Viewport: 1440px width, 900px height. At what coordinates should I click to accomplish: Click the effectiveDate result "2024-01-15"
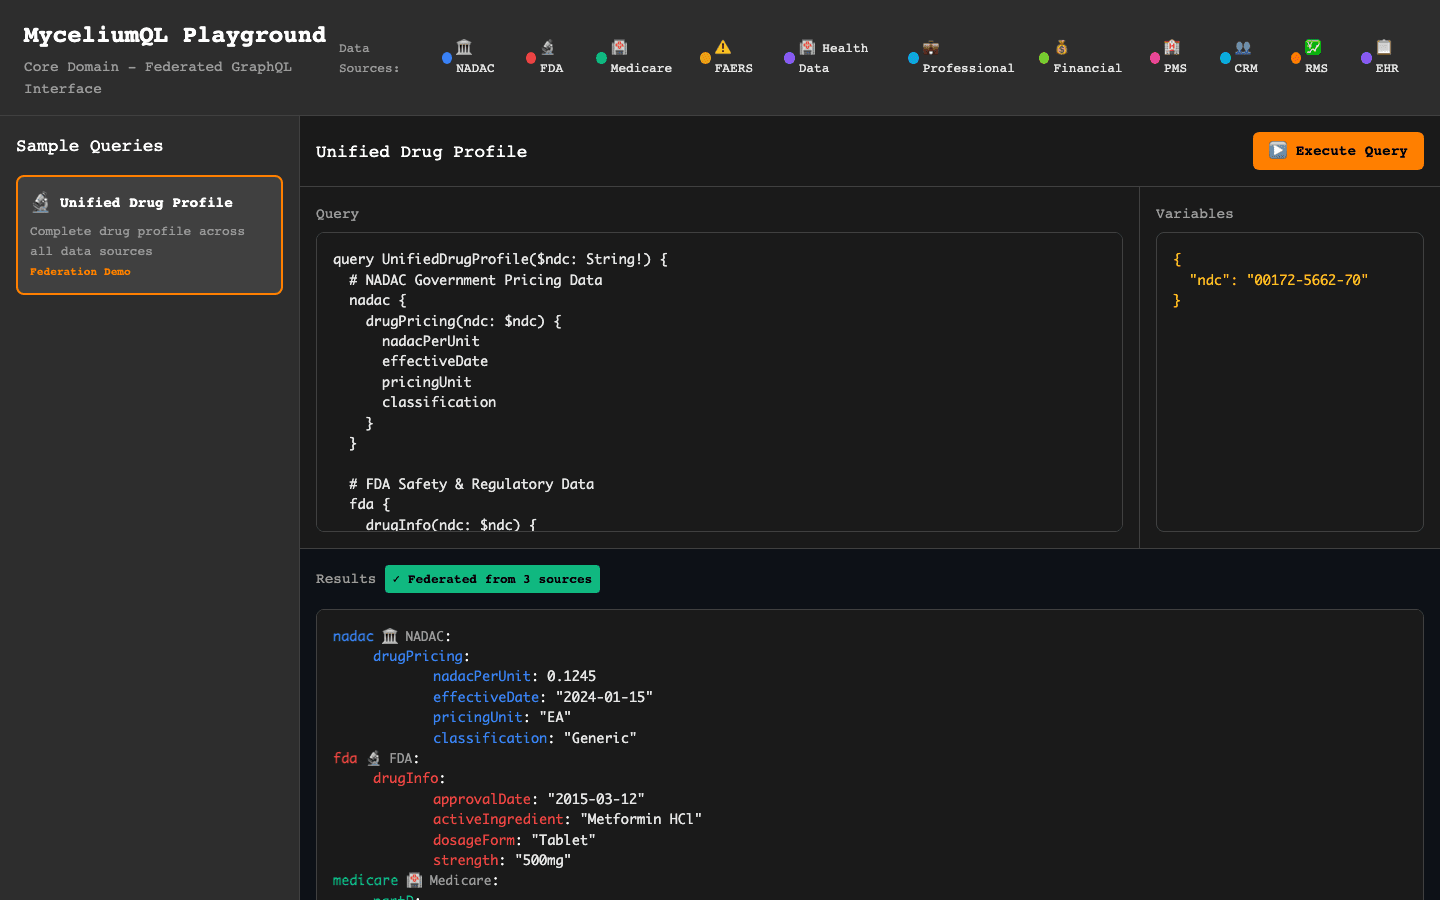[x=604, y=697]
